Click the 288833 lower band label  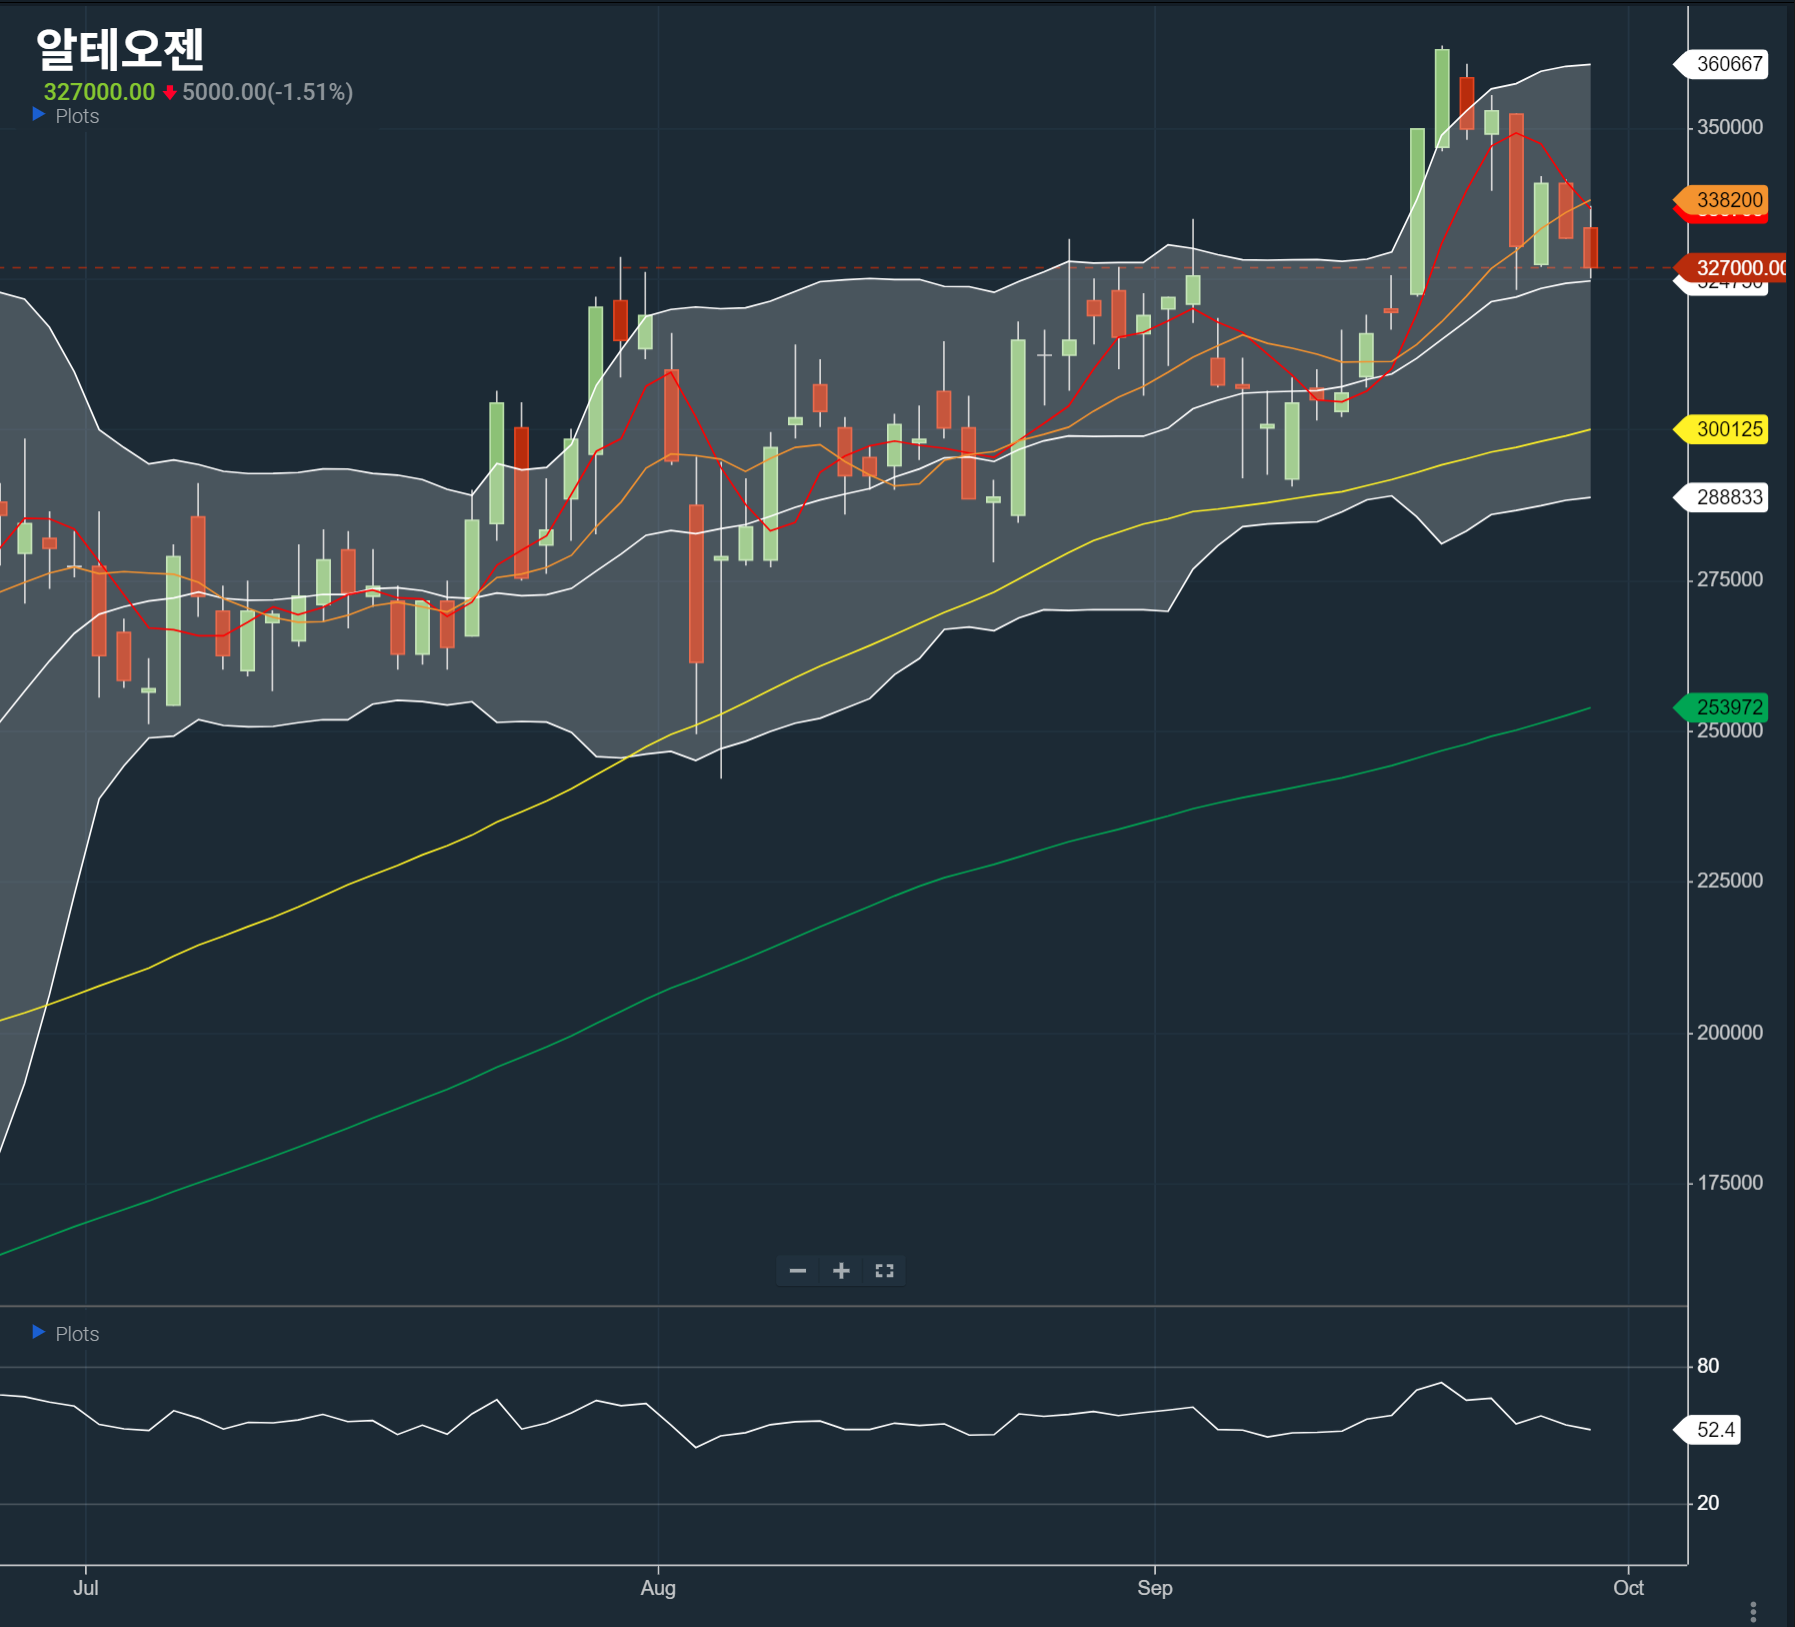(1728, 497)
